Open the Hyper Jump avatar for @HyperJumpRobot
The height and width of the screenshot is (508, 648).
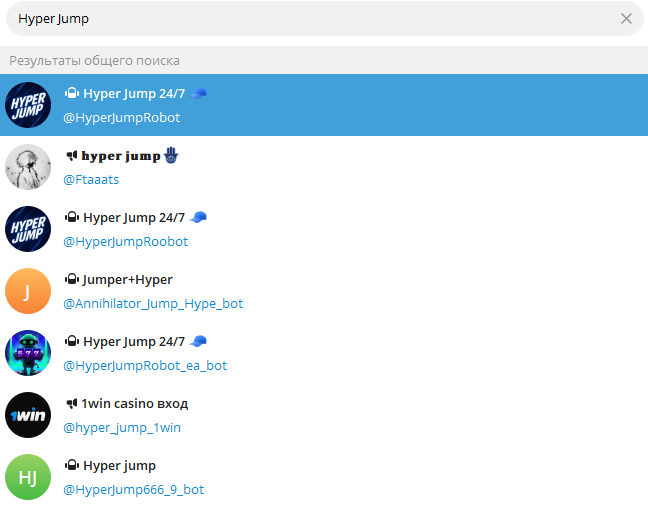pyautogui.click(x=28, y=105)
